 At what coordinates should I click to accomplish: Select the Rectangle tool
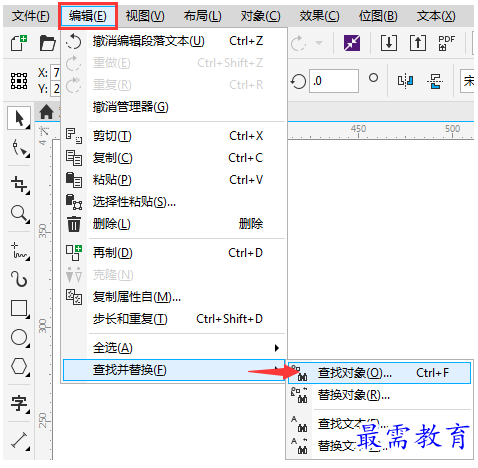point(20,309)
